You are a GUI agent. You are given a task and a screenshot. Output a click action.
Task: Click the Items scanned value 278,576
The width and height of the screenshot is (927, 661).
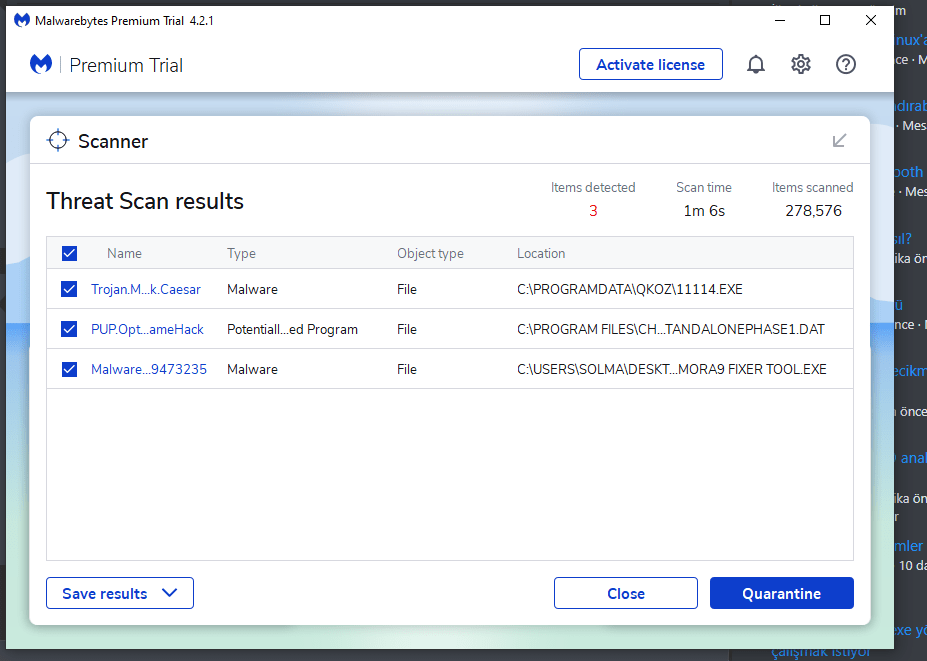[813, 210]
